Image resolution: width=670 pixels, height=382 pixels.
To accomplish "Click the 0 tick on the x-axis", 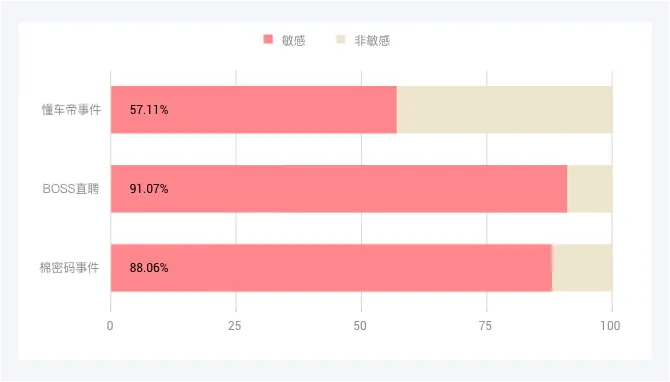I will (110, 326).
